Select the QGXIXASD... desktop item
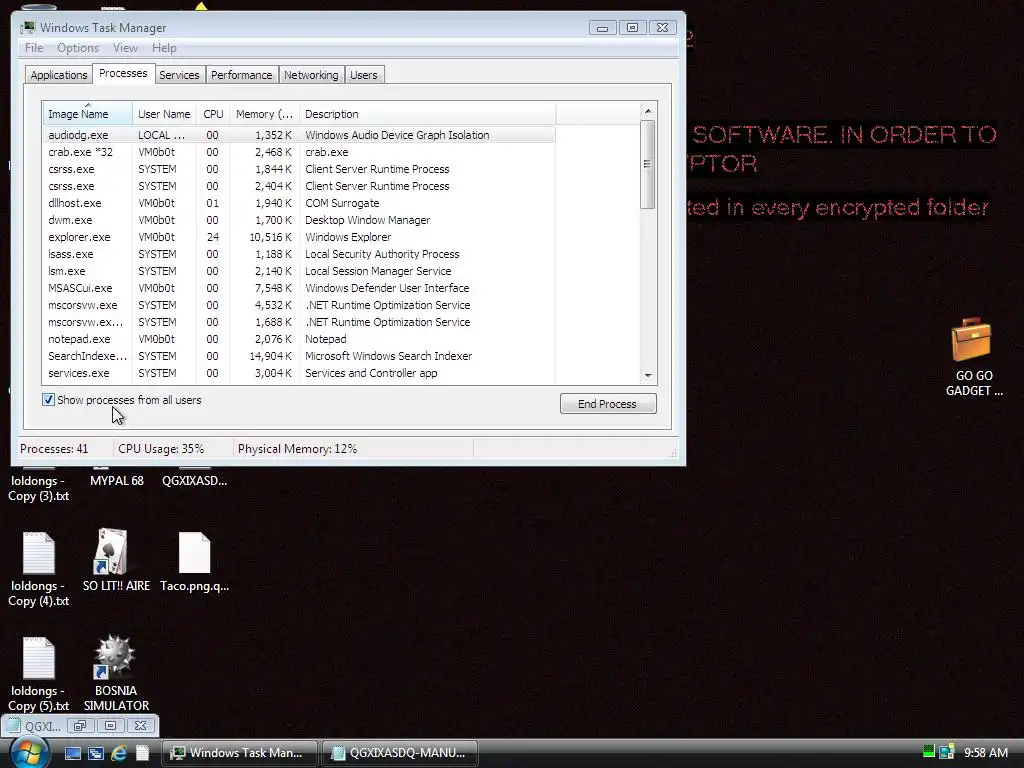This screenshot has height=768, width=1024. pyautogui.click(x=195, y=481)
